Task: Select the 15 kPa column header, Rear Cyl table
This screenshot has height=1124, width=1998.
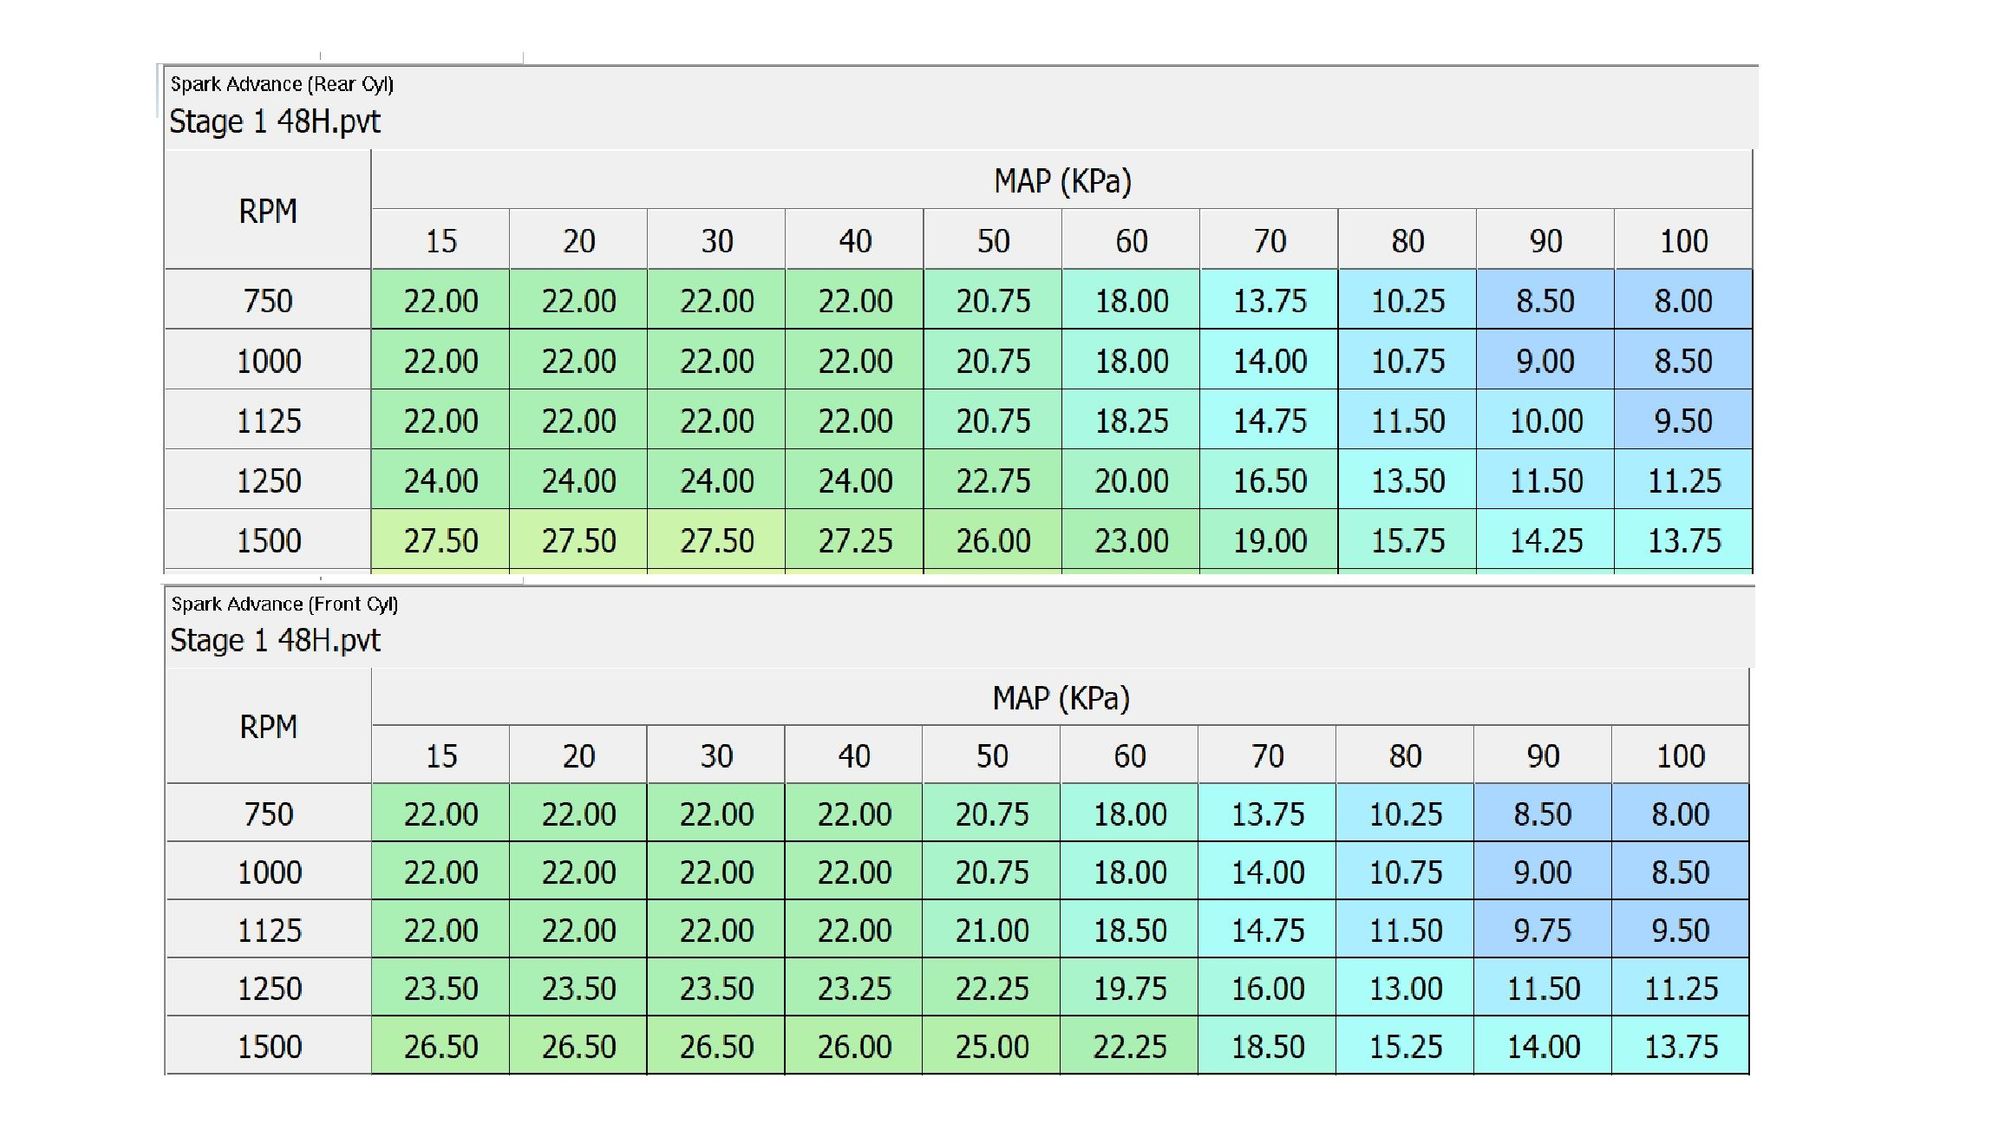Action: coord(440,241)
